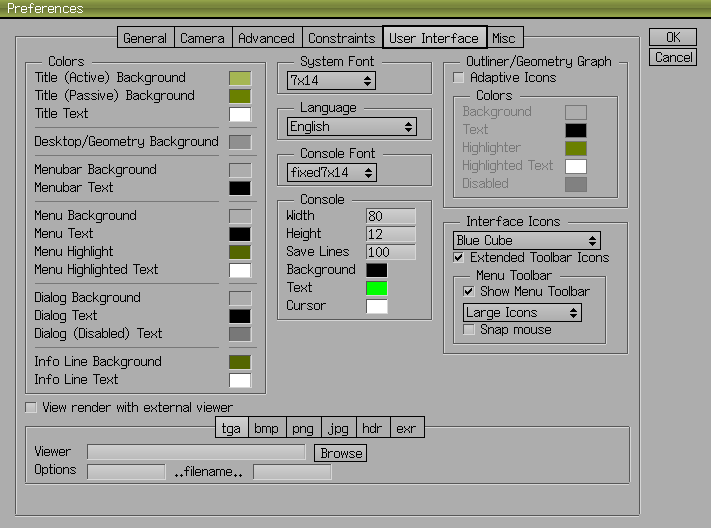The width and height of the screenshot is (711, 528).
Task: Change Menu Highlighted Text color swatch
Action: point(240,270)
